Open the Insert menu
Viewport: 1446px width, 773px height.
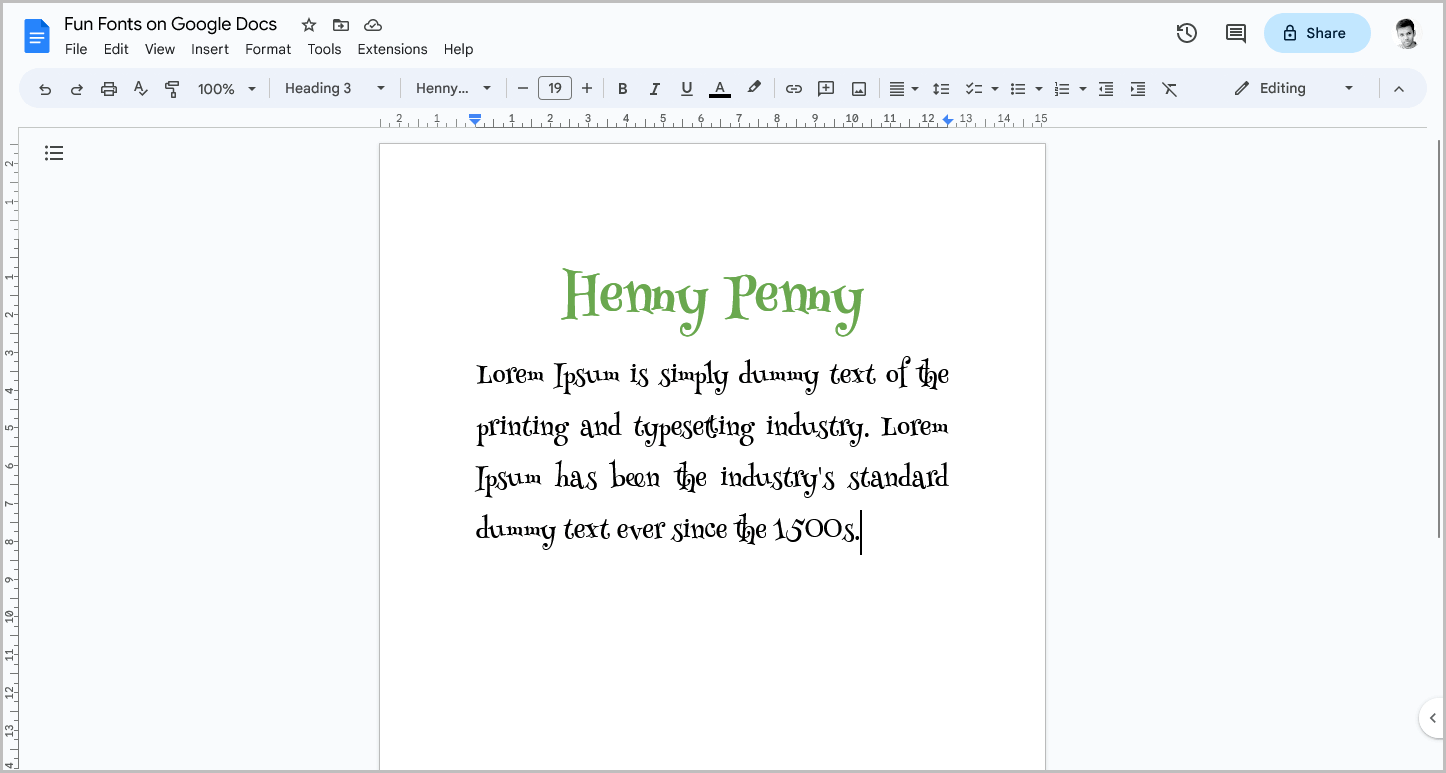(x=210, y=48)
